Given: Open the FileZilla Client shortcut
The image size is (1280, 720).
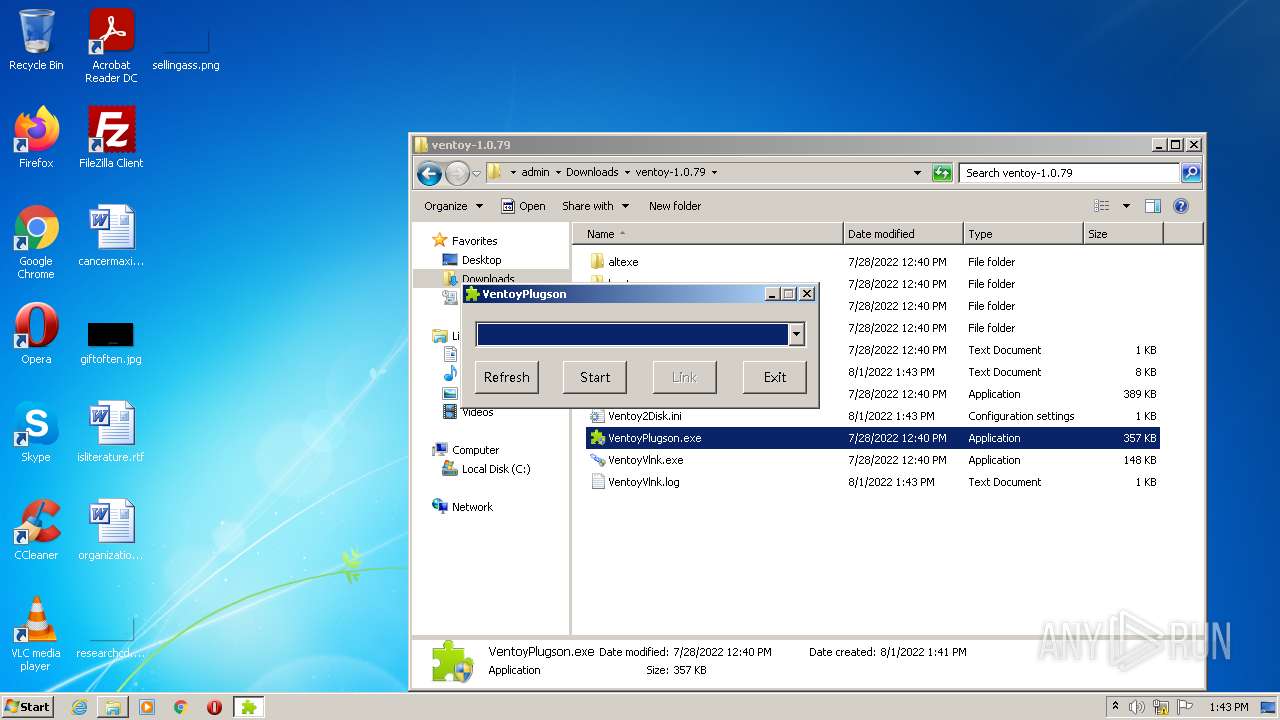Looking at the screenshot, I should [x=111, y=138].
